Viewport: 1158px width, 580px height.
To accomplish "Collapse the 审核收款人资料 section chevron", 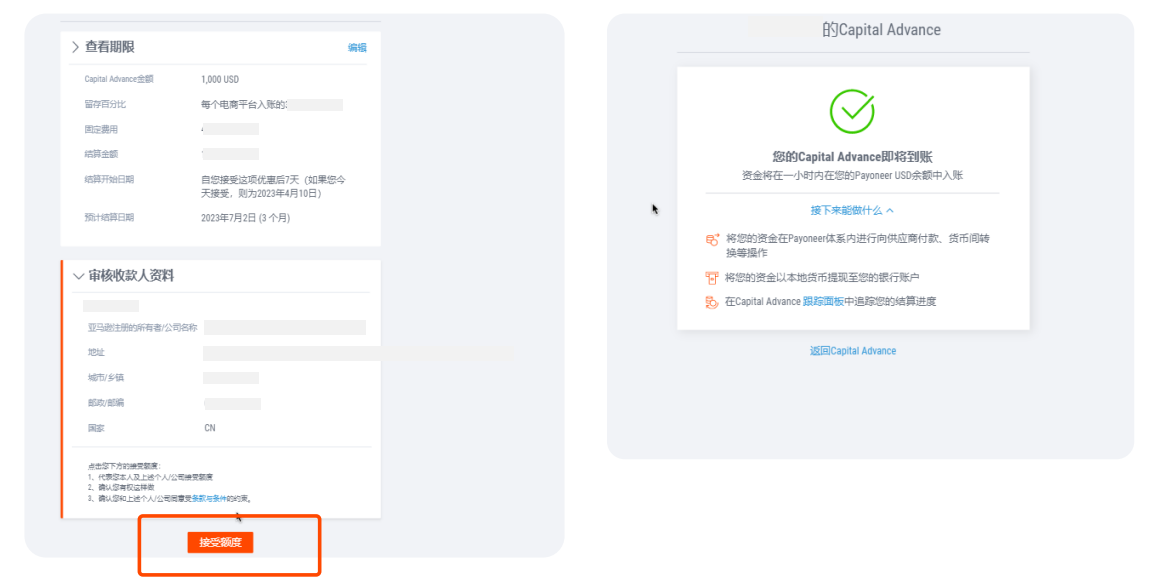I will [78, 276].
